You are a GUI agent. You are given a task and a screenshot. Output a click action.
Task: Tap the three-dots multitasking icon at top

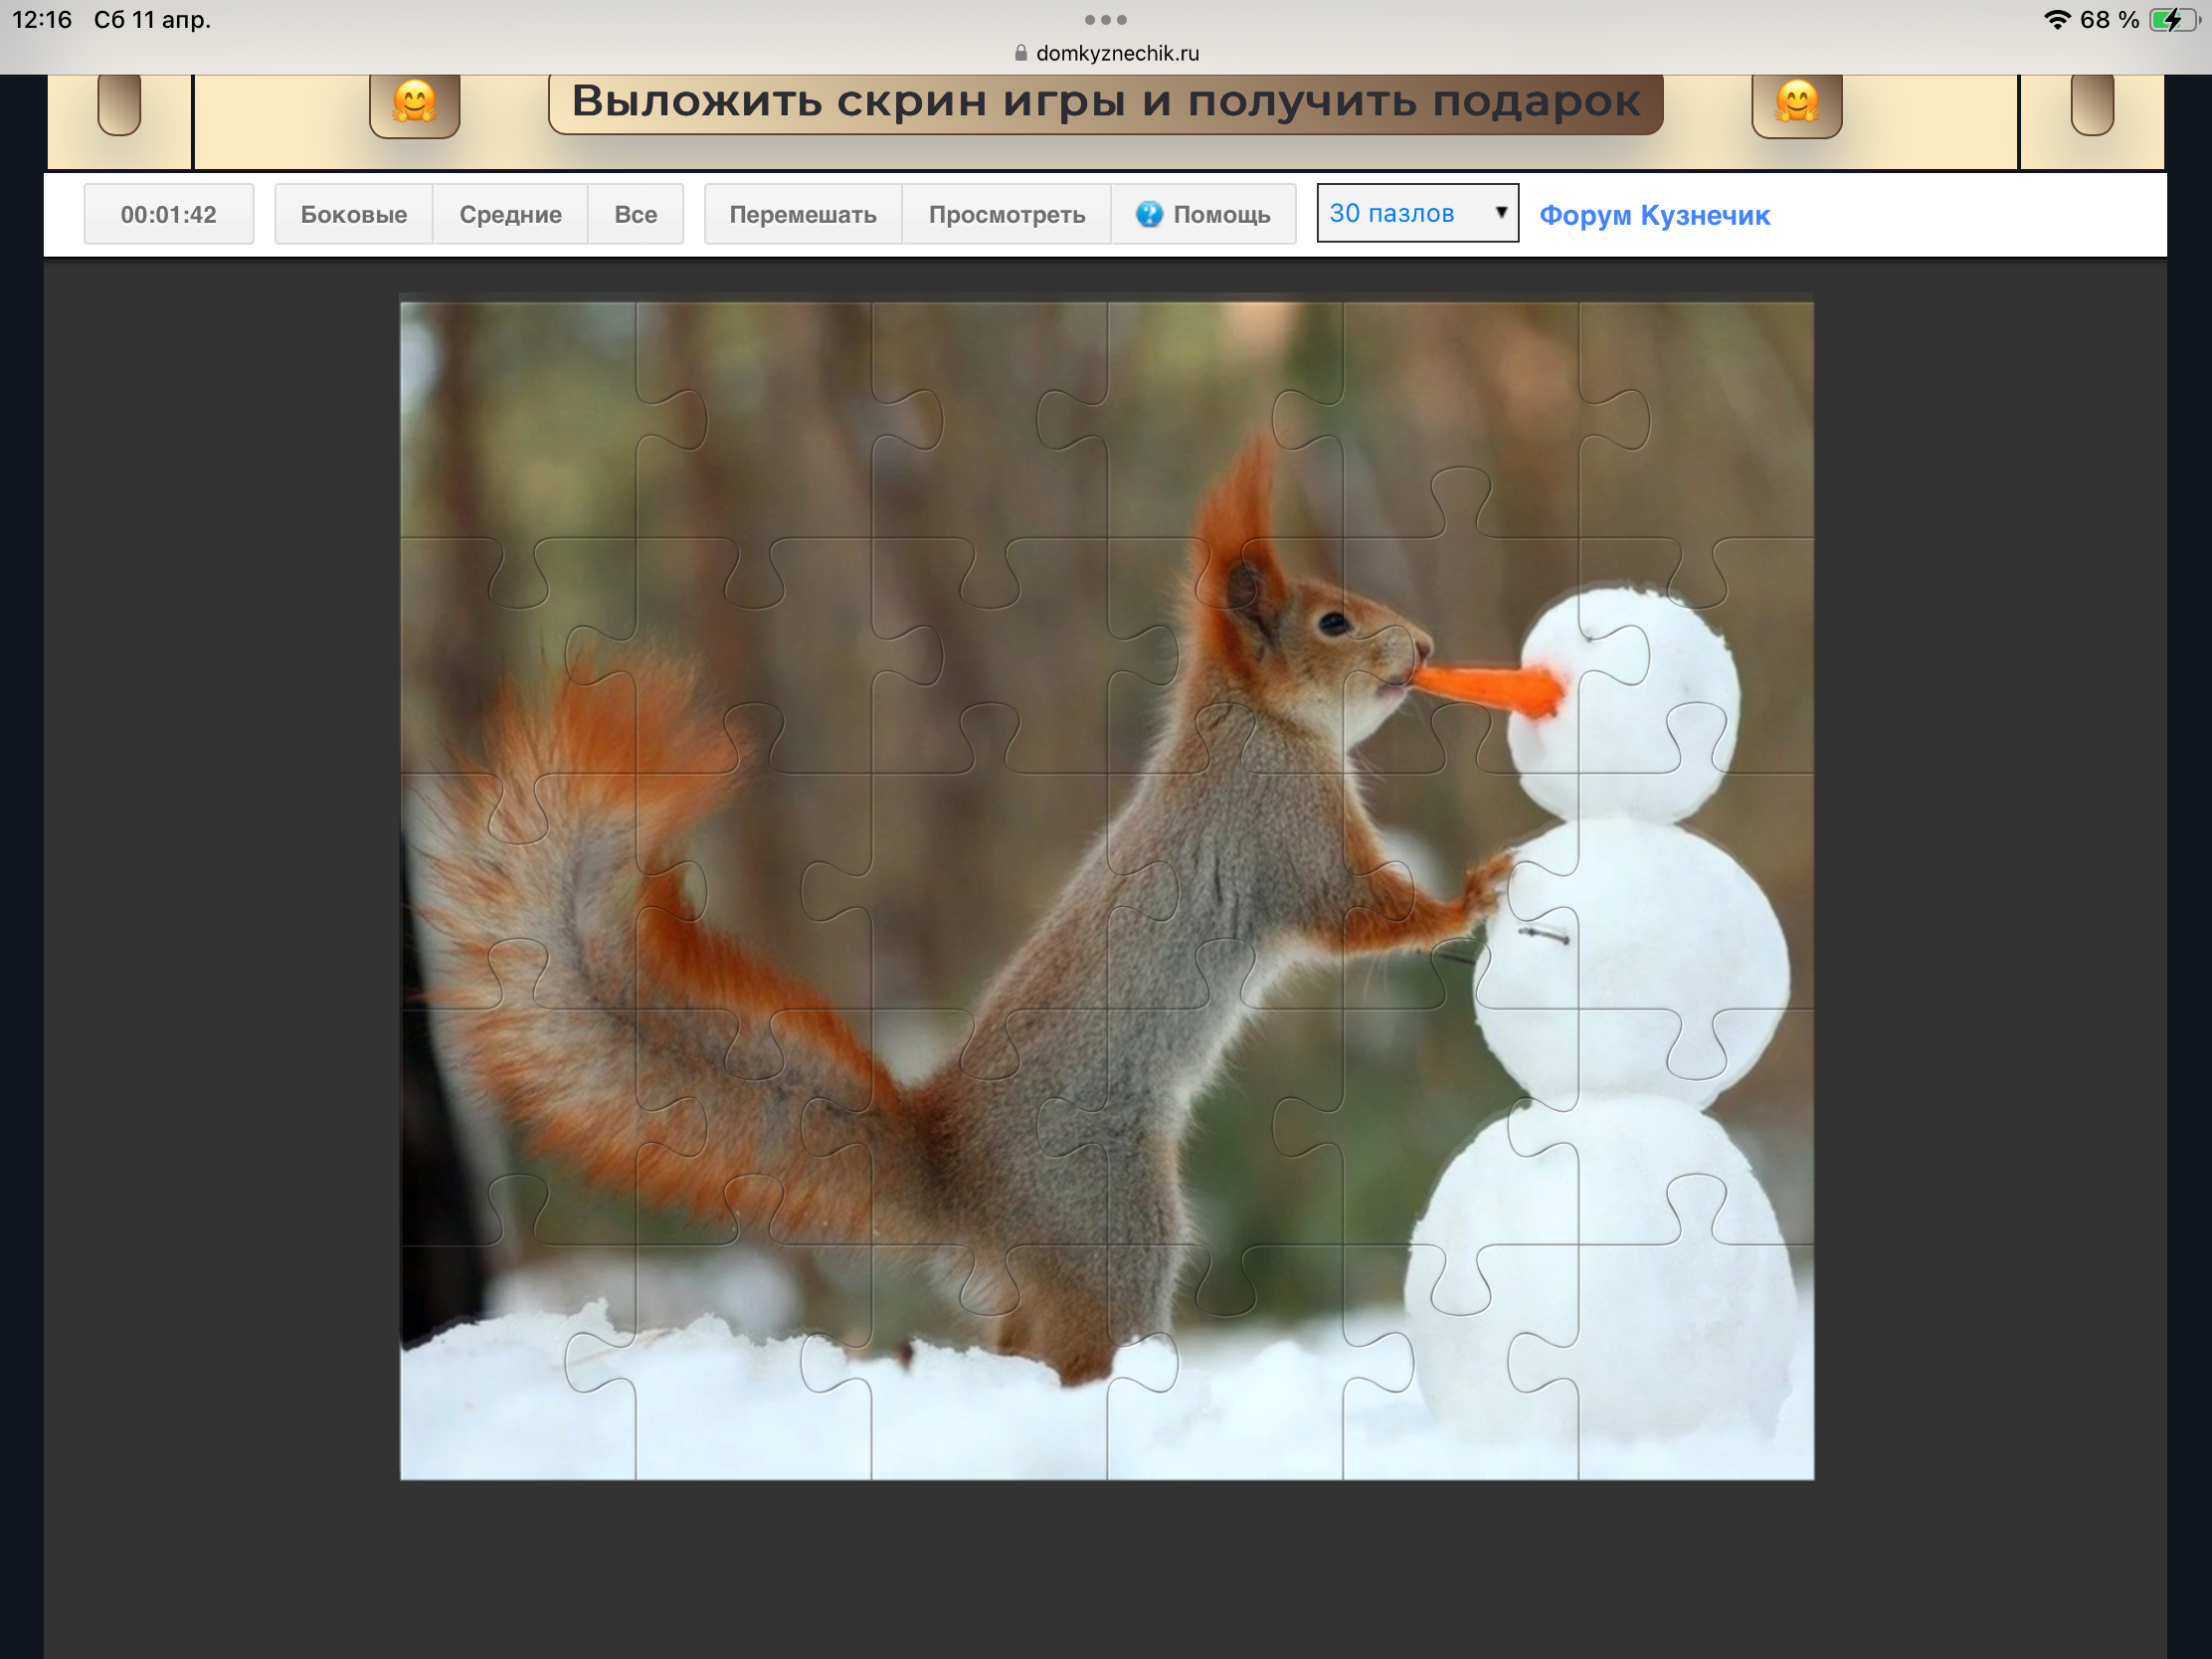coord(1105,20)
